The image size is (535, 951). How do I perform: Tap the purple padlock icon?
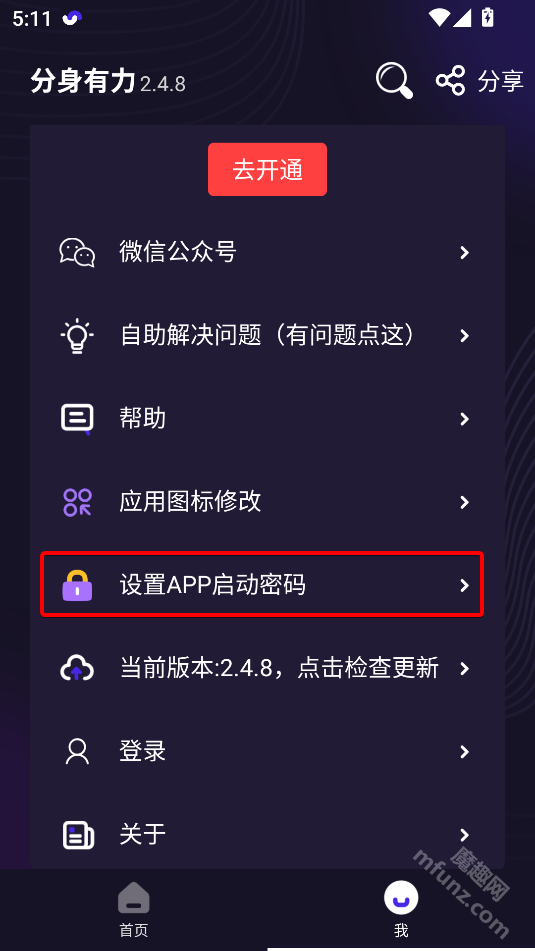click(x=77, y=585)
